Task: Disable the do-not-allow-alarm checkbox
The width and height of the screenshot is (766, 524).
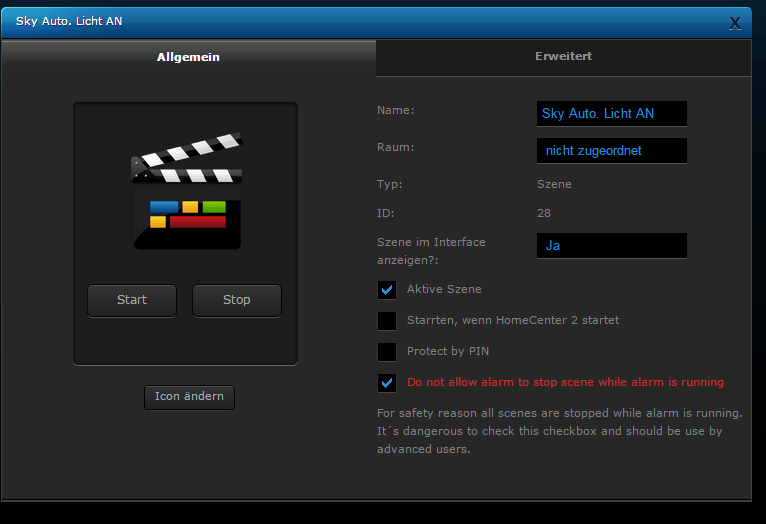Action: click(387, 383)
